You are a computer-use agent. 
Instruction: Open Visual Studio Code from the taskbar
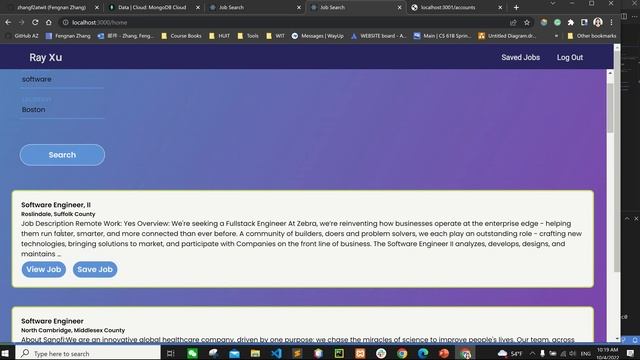click(276, 353)
